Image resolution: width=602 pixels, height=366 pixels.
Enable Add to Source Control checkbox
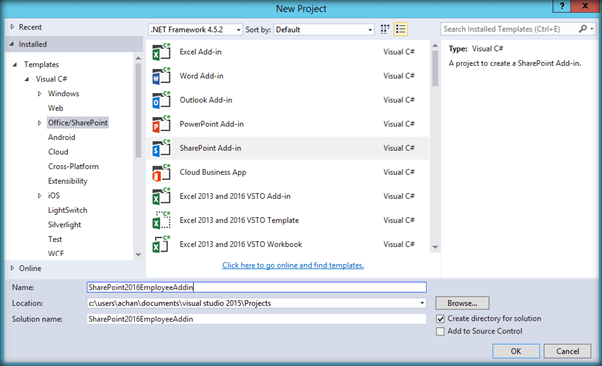(440, 331)
